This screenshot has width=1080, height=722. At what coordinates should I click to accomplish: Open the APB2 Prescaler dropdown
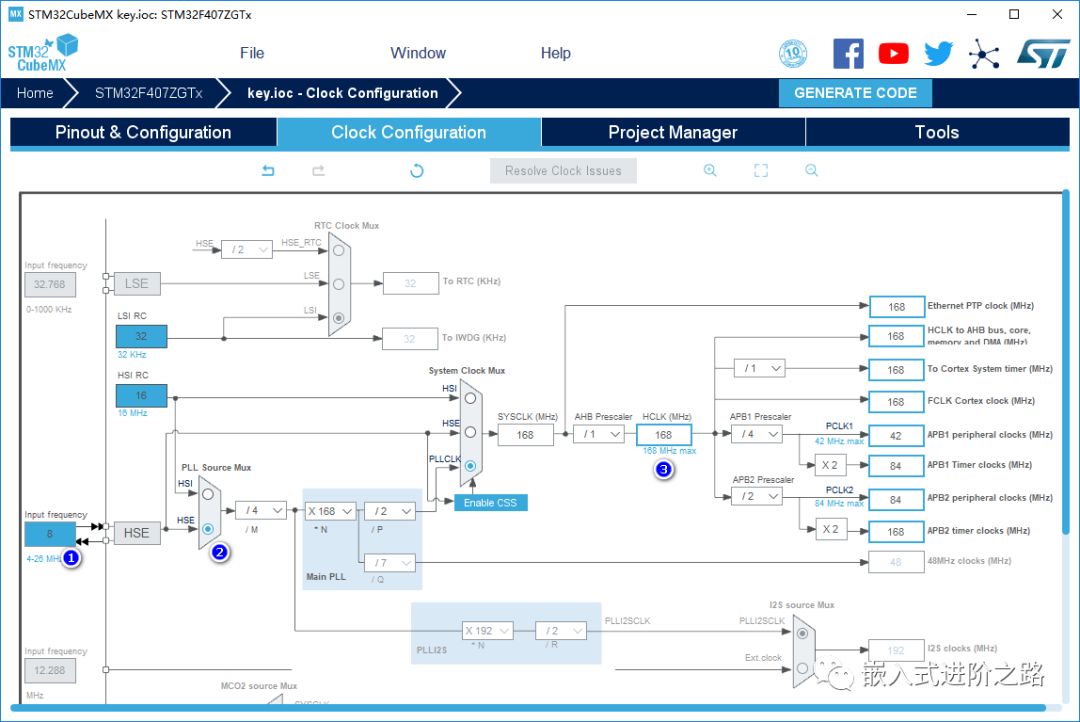(x=757, y=496)
